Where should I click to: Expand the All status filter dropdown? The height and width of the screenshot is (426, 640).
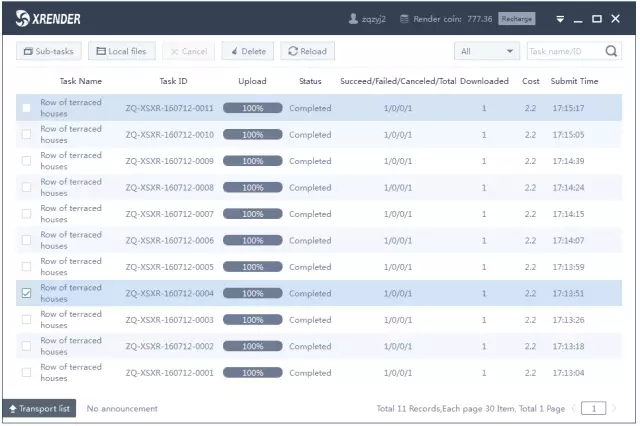[486, 51]
